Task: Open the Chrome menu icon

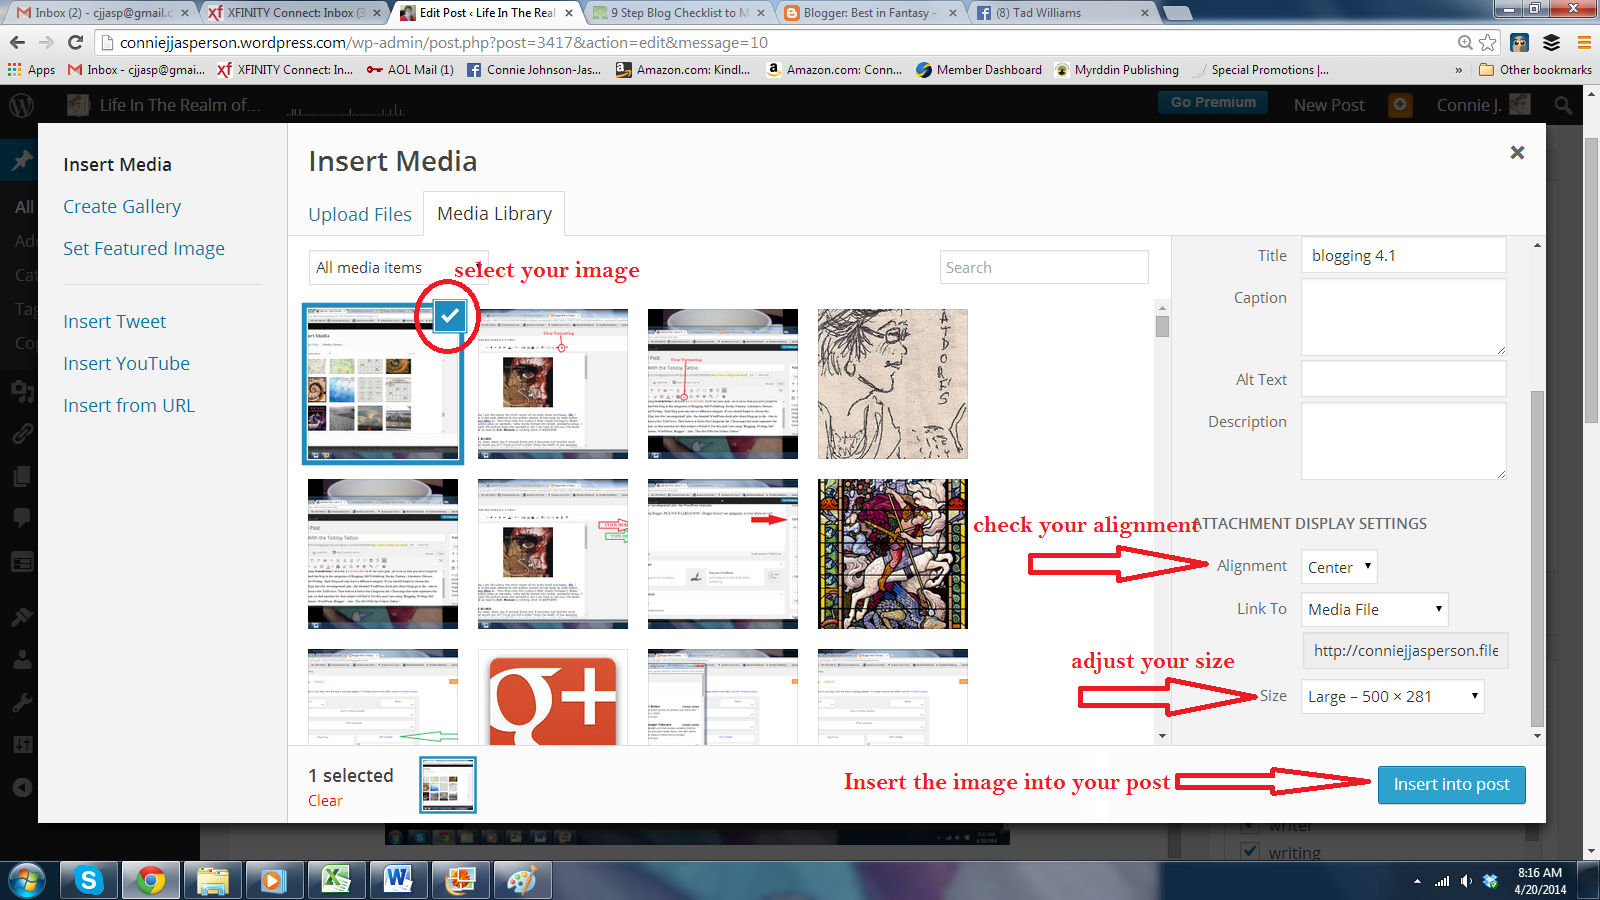Action: 1584,42
